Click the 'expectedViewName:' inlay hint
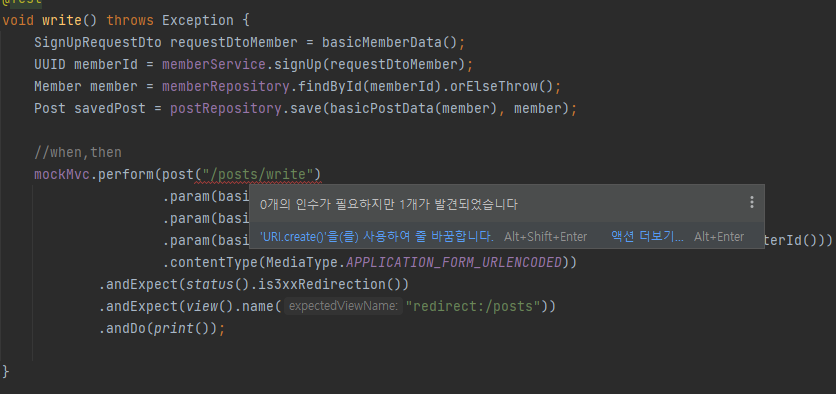Image resolution: width=836 pixels, height=394 pixels. click(x=344, y=306)
